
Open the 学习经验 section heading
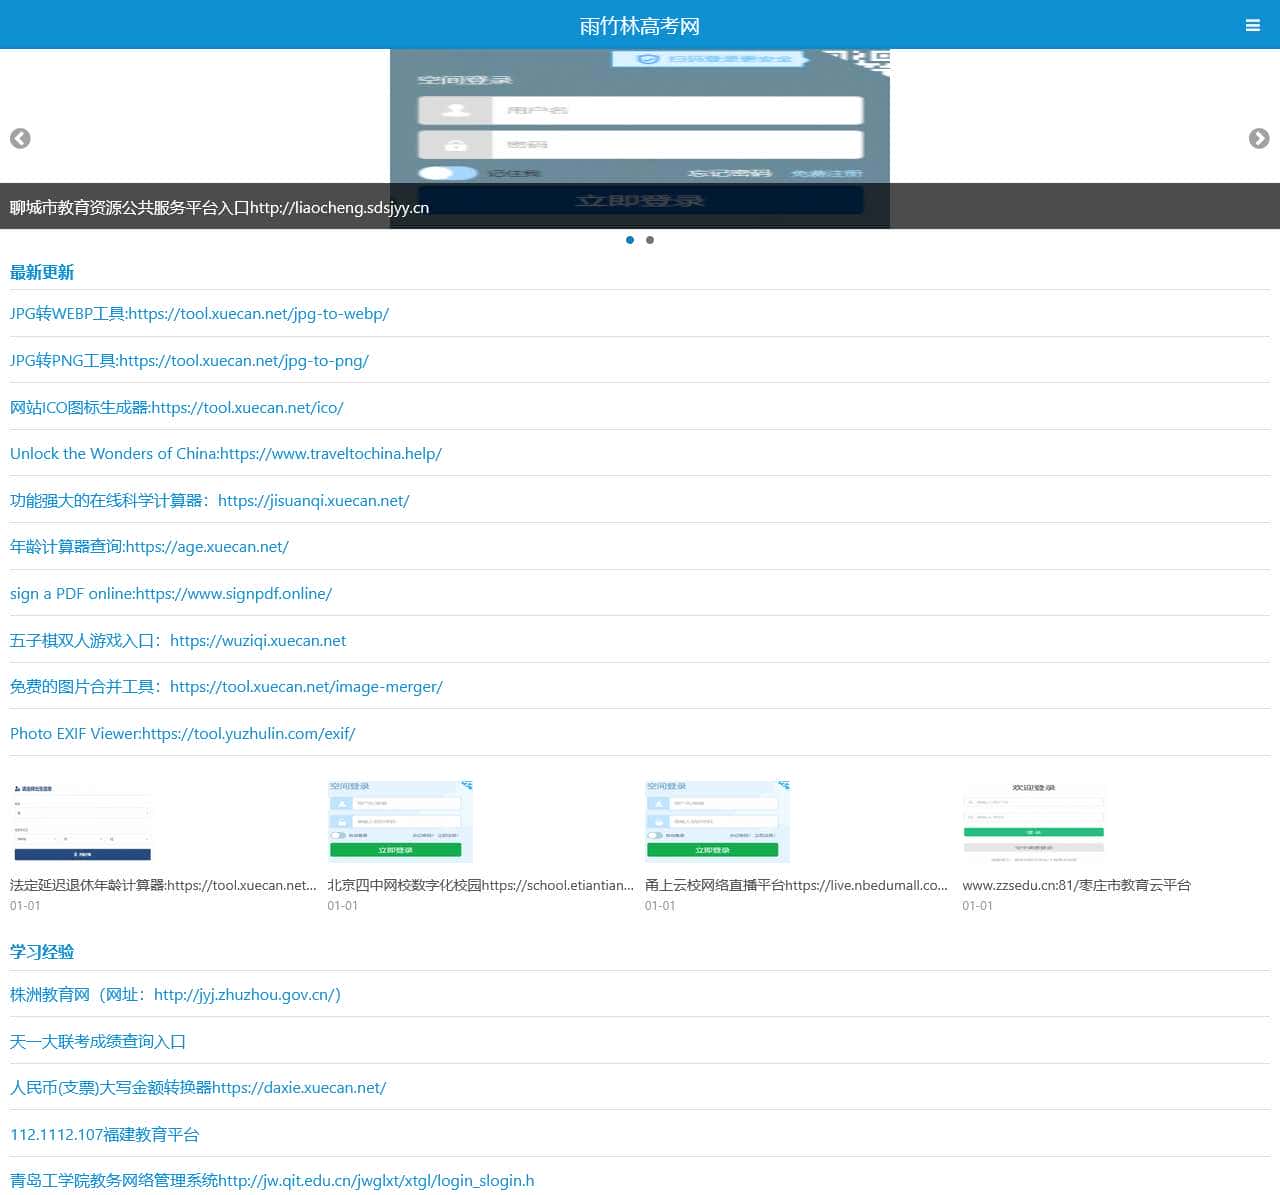[42, 952]
